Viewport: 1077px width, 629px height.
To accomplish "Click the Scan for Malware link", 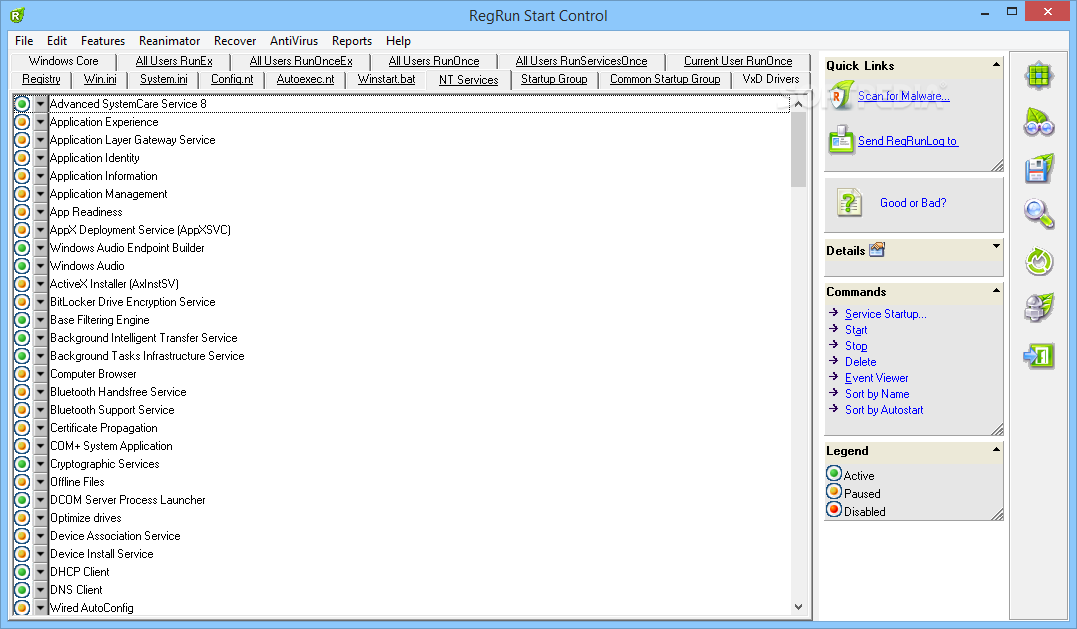I will tap(904, 96).
